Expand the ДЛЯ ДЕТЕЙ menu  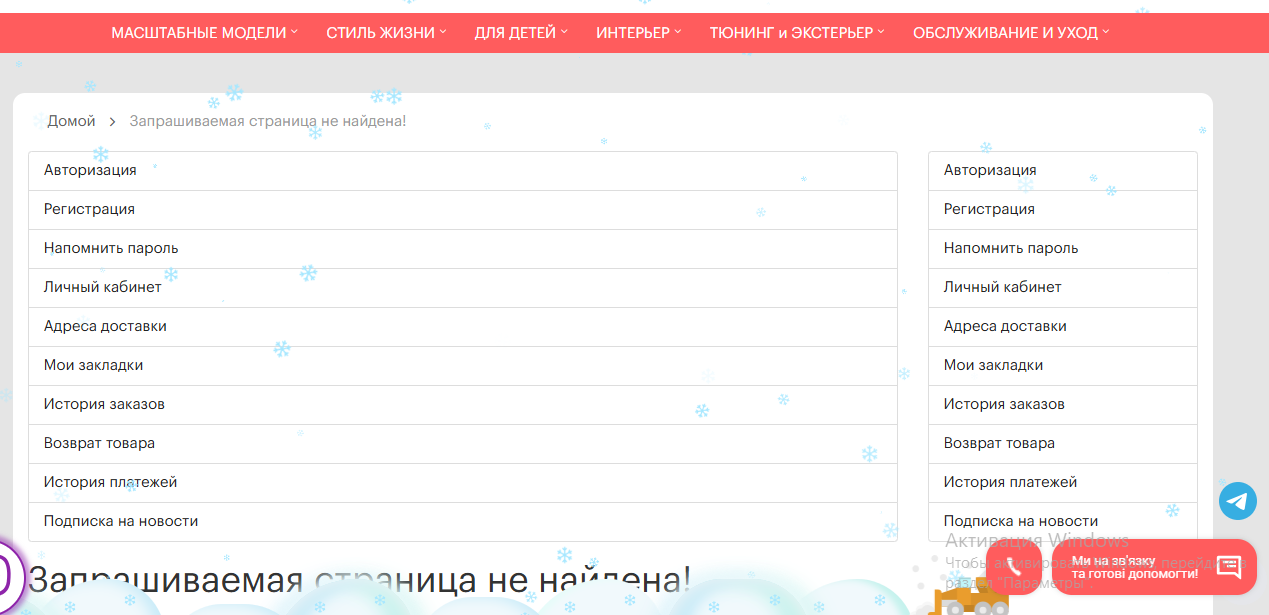[x=521, y=32]
